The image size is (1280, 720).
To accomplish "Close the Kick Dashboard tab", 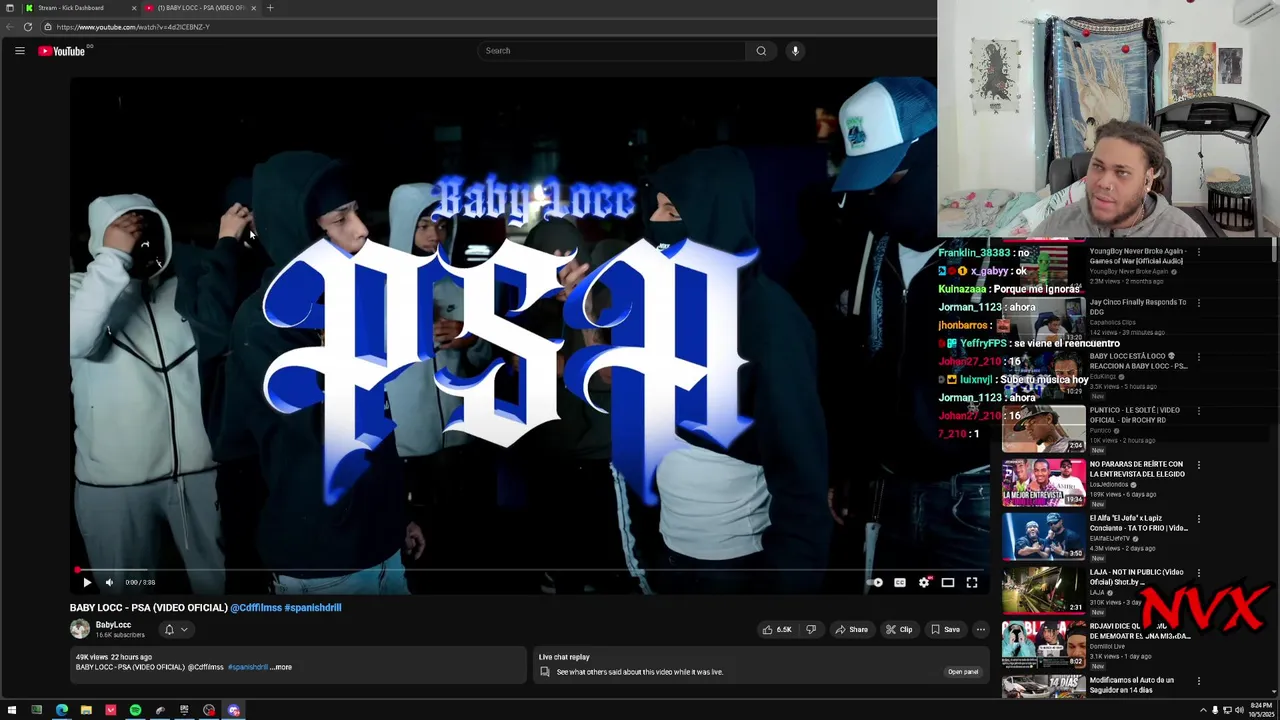I will 134,8.
